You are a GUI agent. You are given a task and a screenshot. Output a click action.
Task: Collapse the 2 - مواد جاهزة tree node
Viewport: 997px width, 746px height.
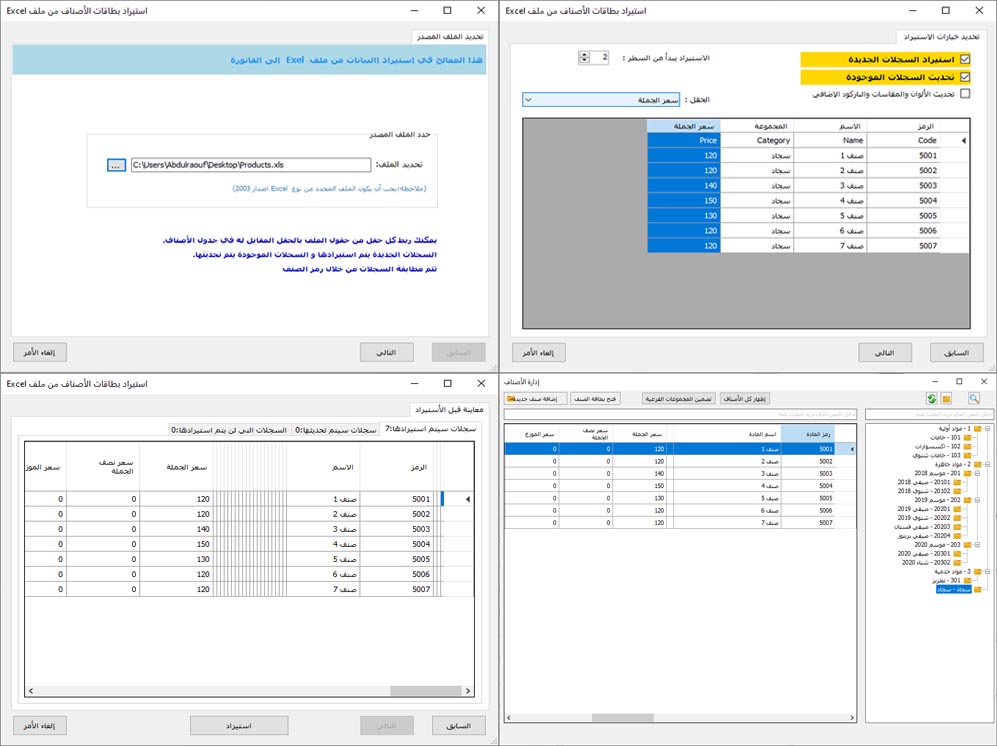pyautogui.click(x=987, y=464)
